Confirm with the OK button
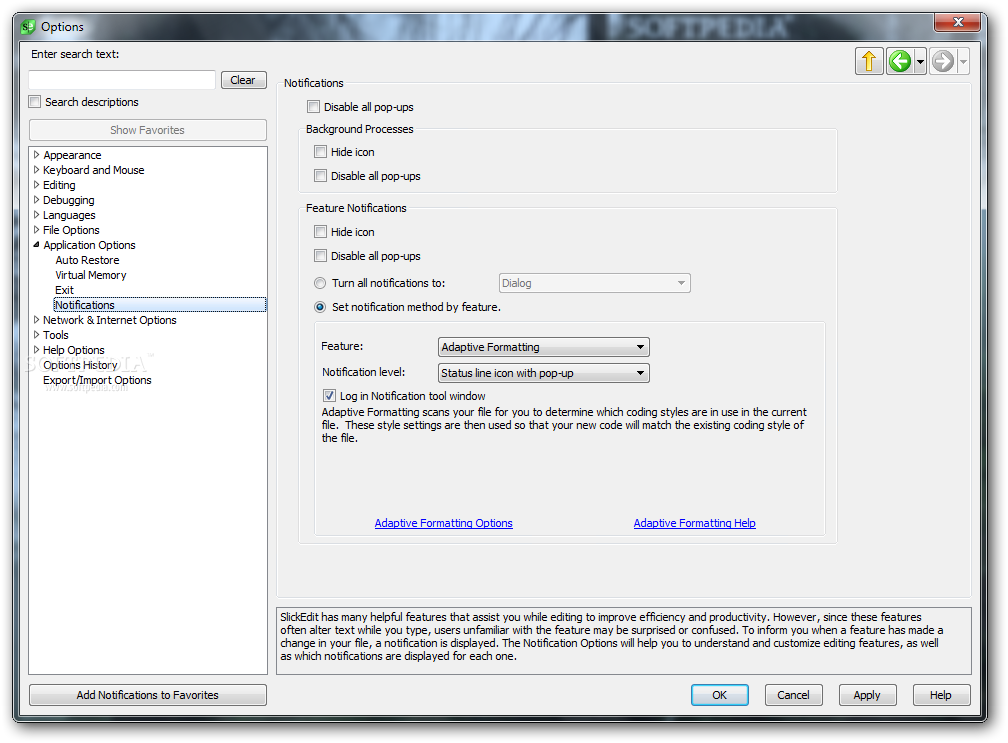Image resolution: width=1008 pixels, height=743 pixels. (x=719, y=695)
